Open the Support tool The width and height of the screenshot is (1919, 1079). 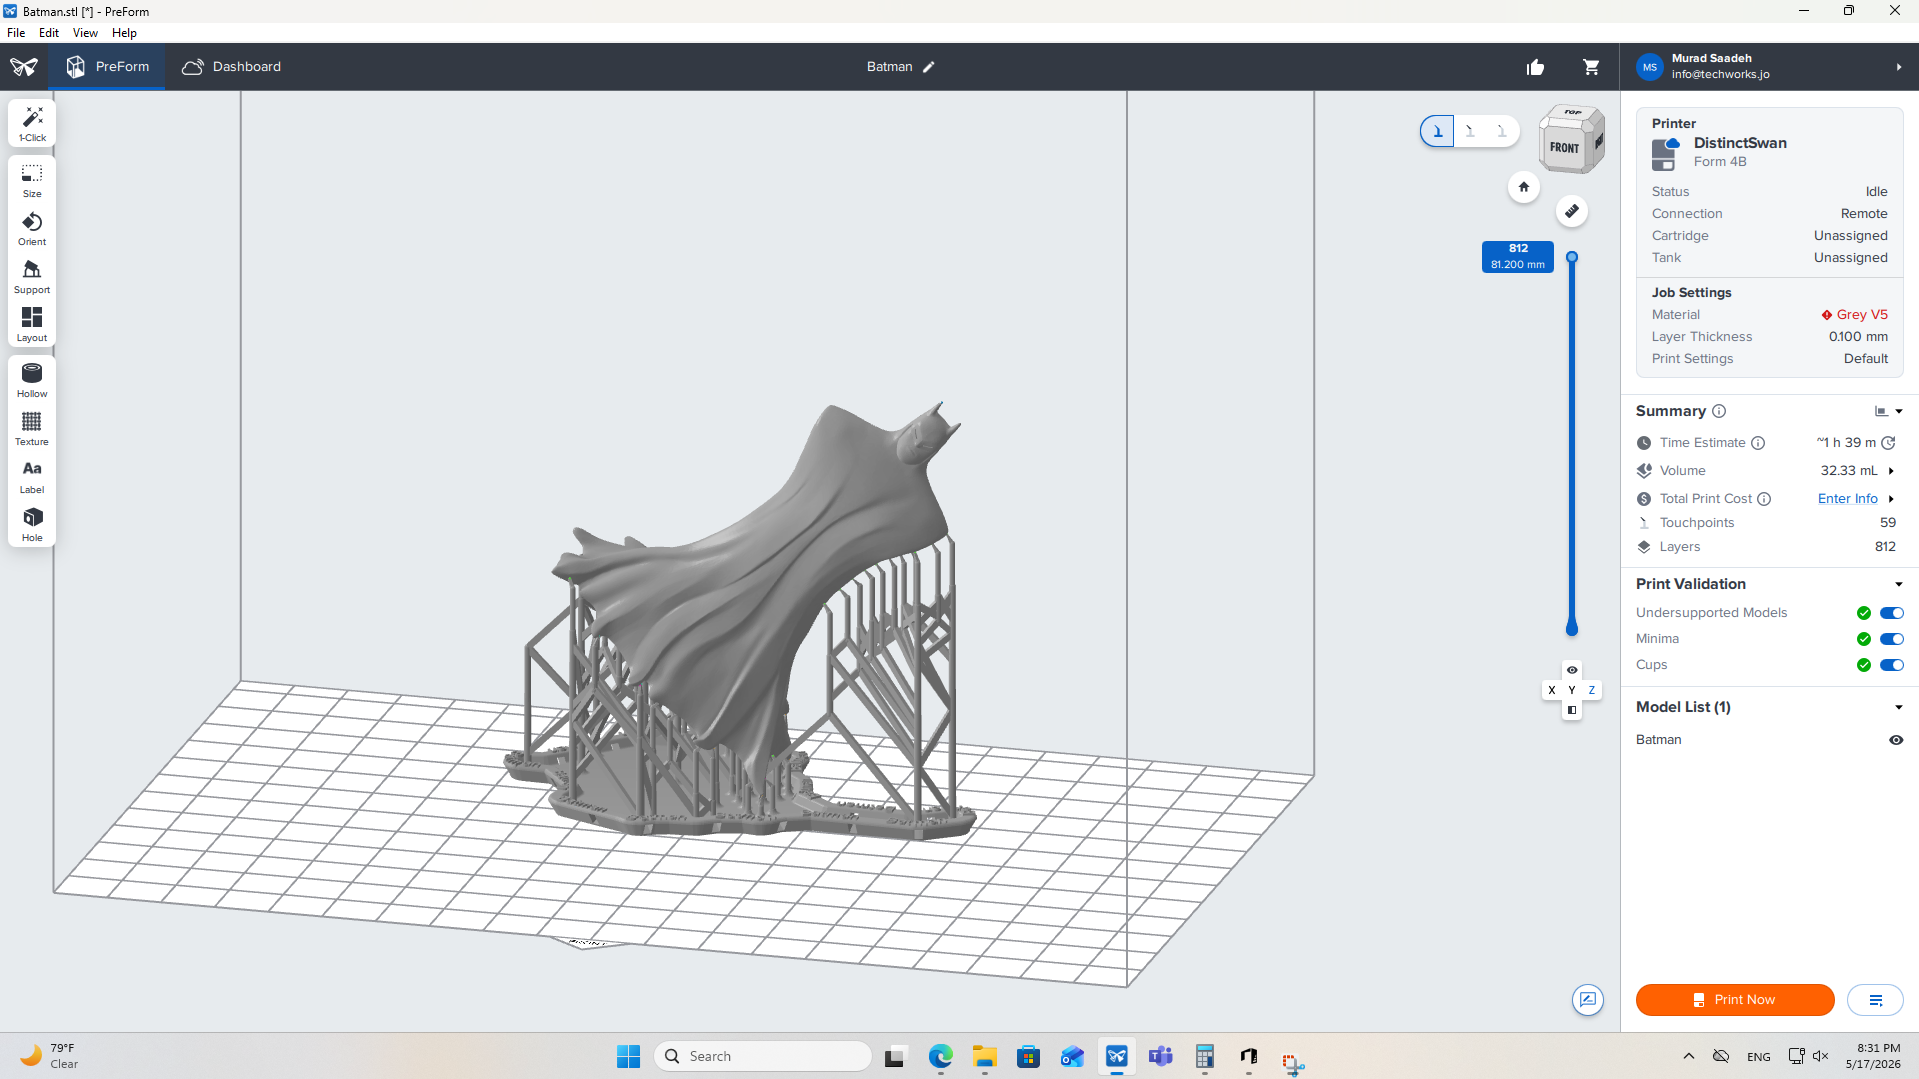click(32, 276)
